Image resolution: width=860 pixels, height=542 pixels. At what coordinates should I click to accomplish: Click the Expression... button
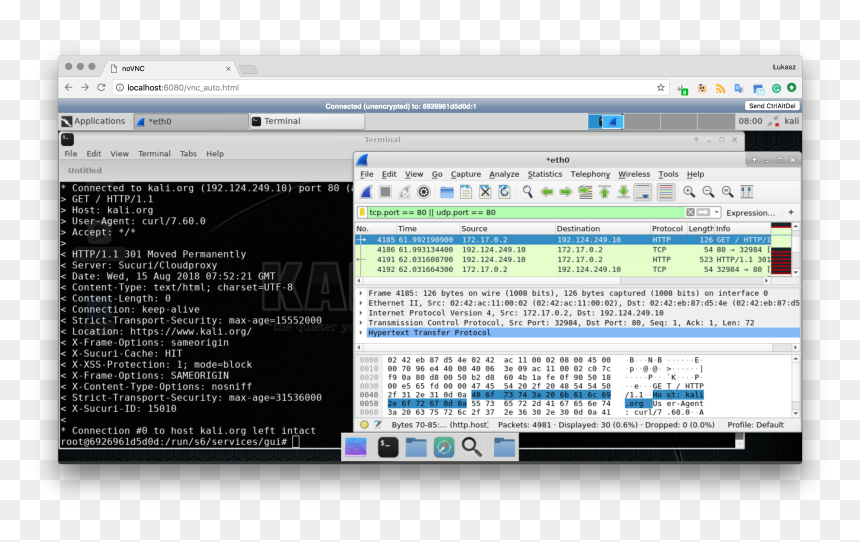tap(750, 213)
